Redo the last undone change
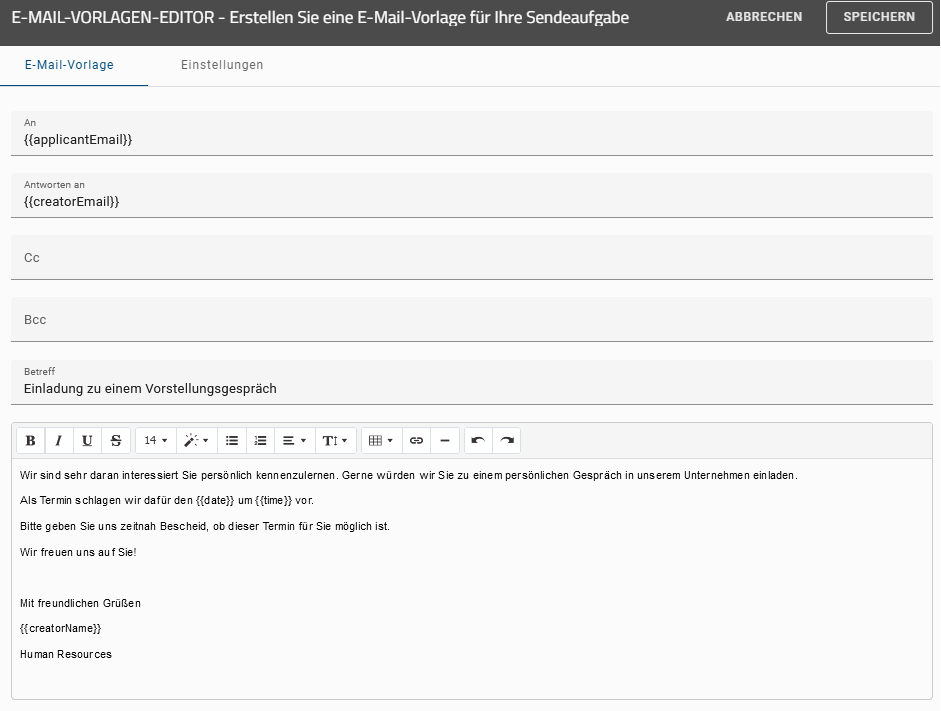 point(506,440)
